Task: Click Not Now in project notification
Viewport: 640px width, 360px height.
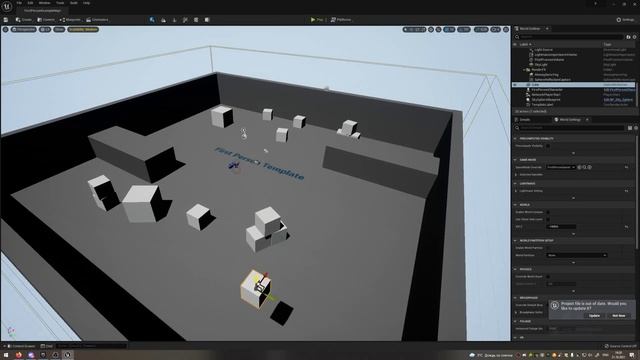Action: point(619,316)
